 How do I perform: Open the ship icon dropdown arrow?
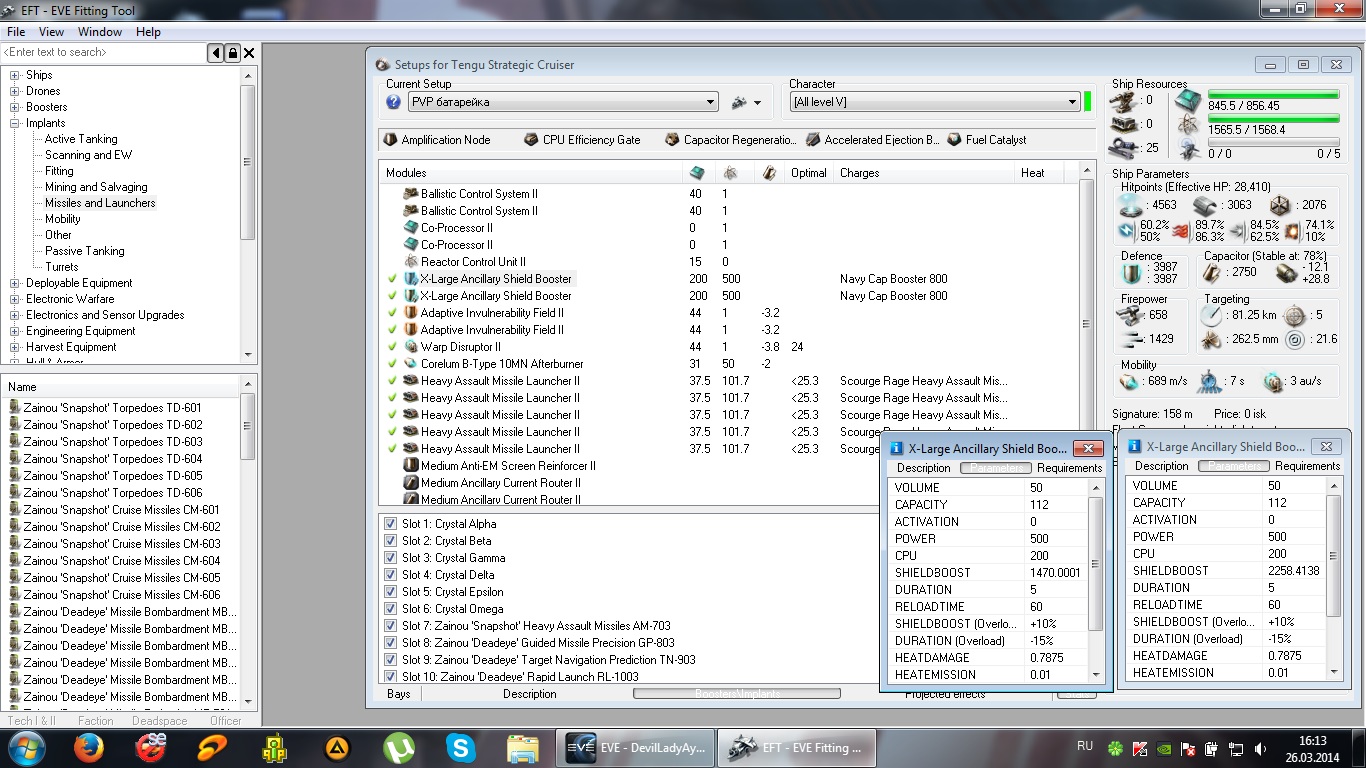coord(757,103)
